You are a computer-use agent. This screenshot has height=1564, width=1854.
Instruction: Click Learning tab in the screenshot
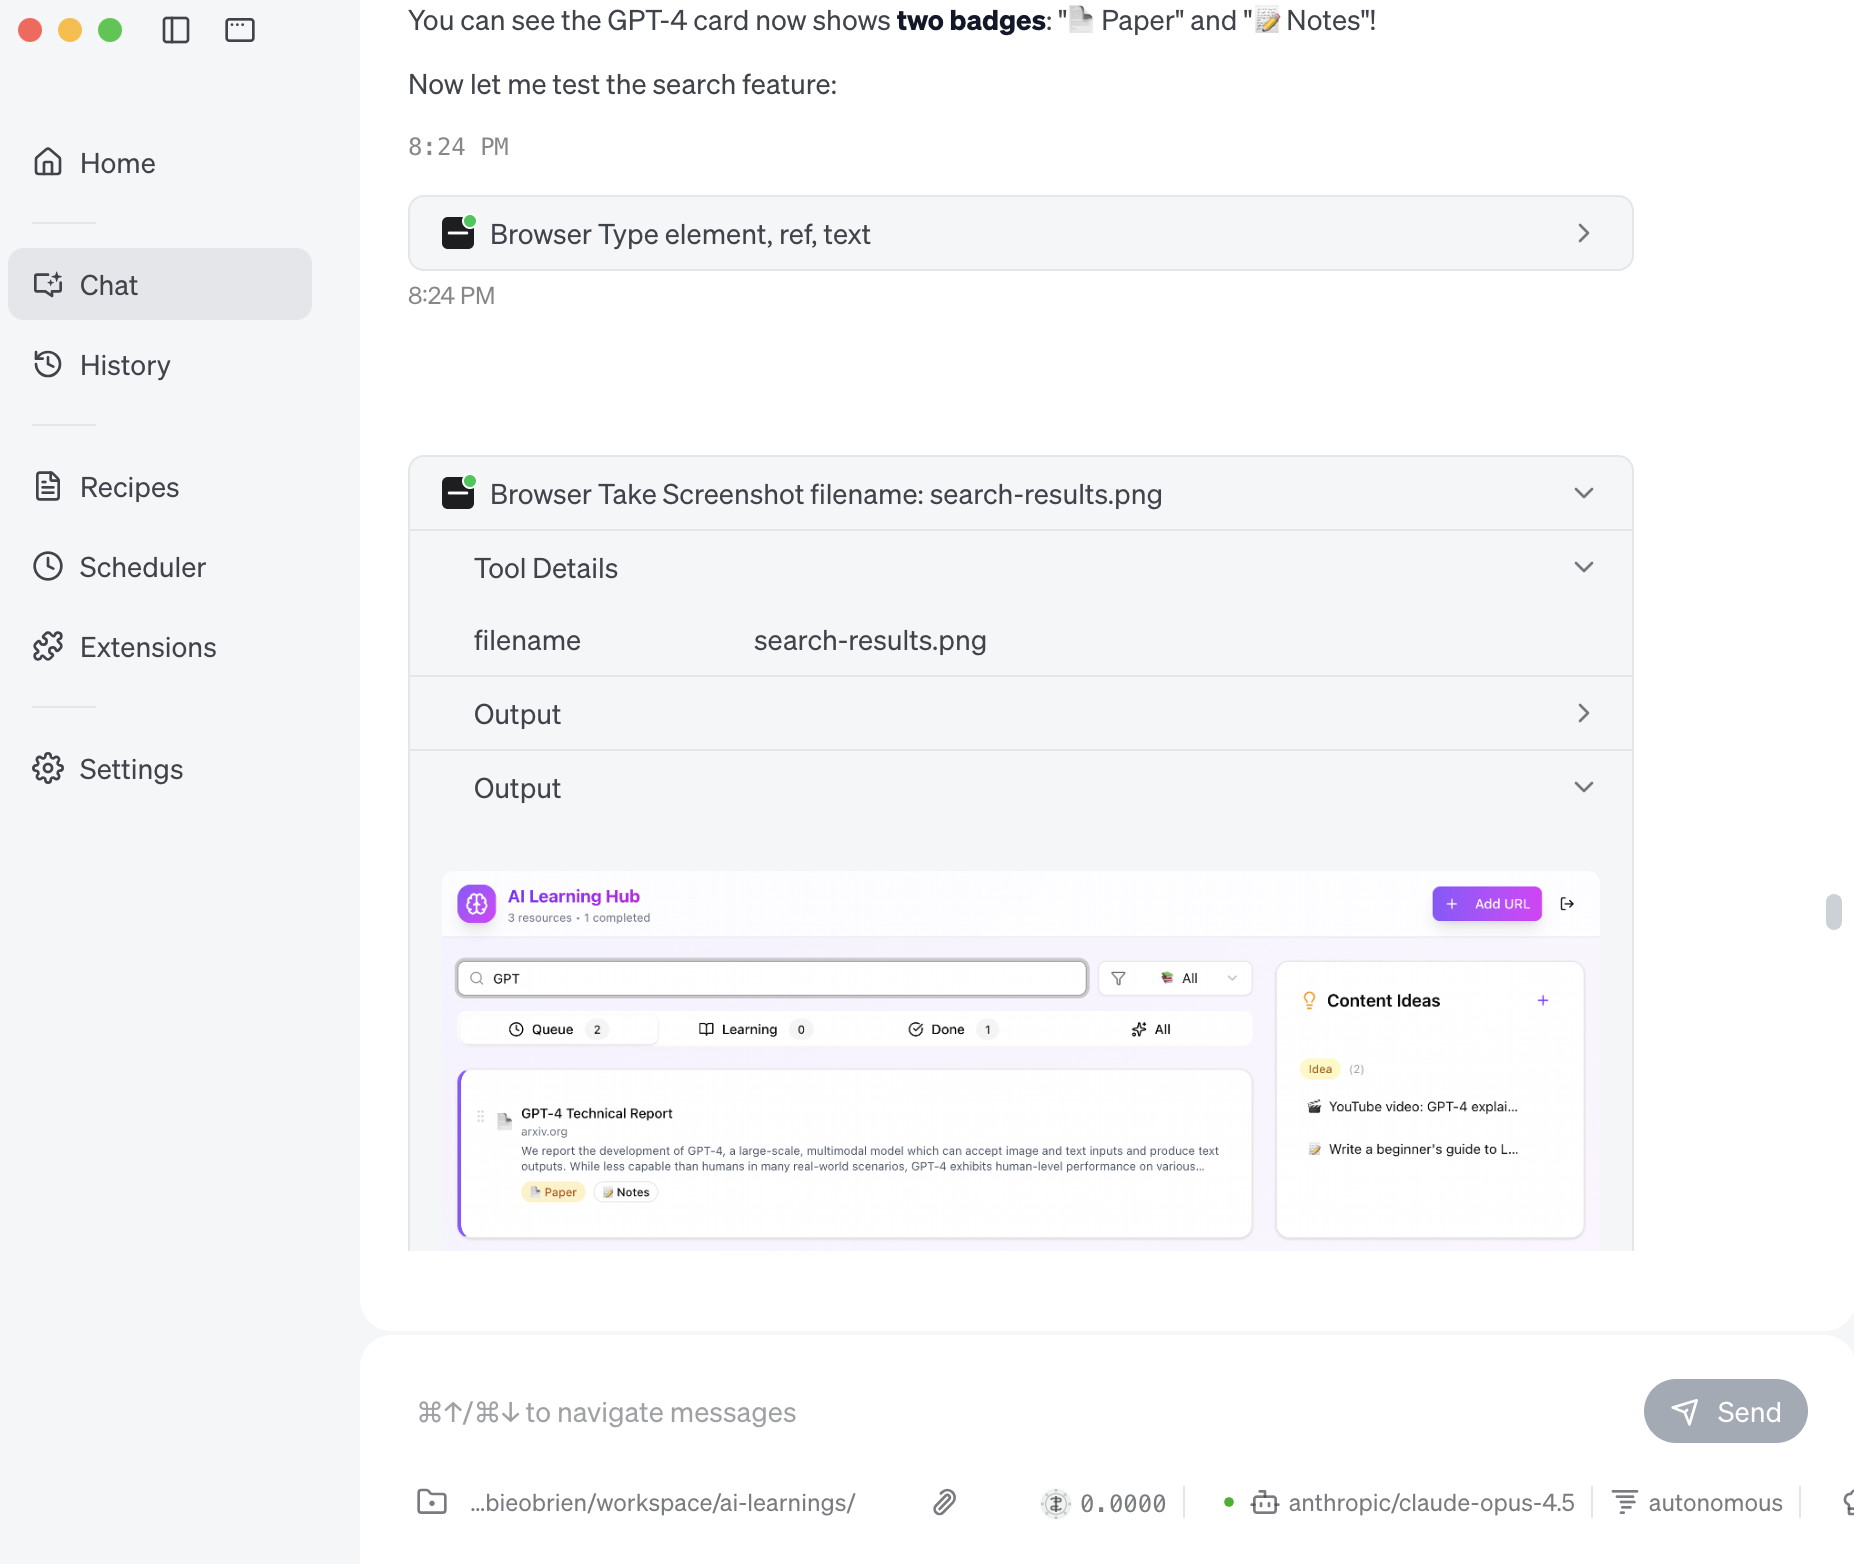tap(755, 1029)
